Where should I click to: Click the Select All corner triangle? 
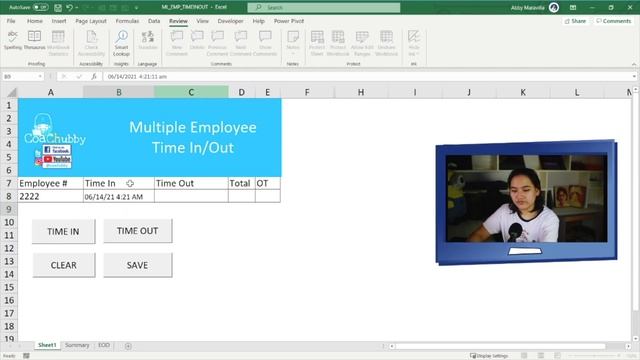(x=11, y=92)
